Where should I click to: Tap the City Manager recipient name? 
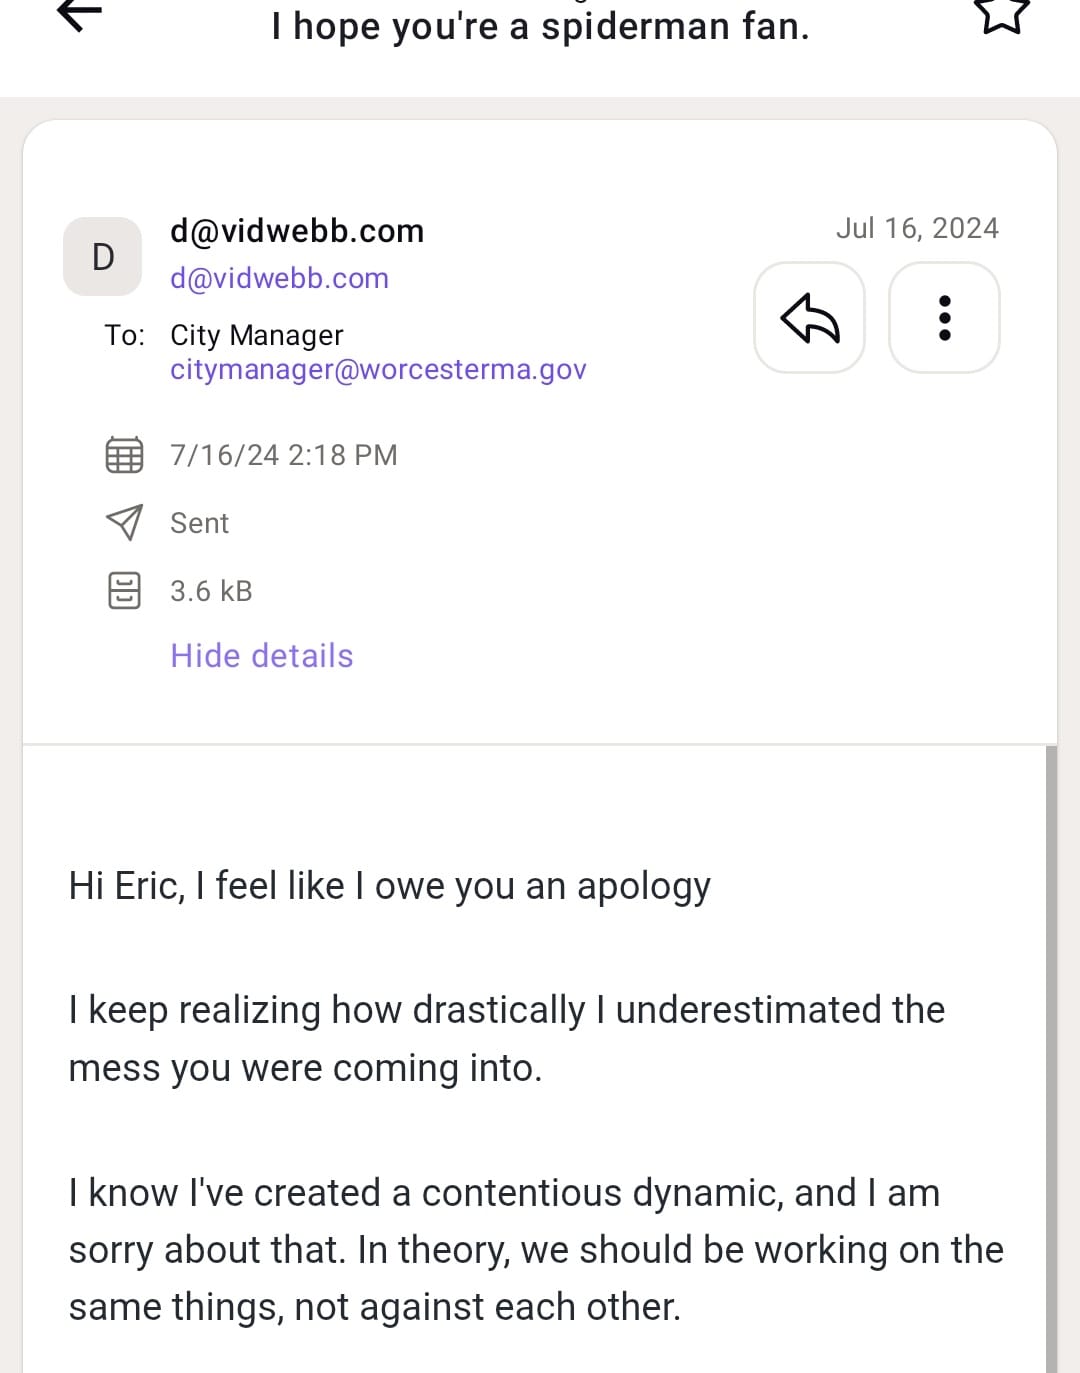[x=257, y=335]
